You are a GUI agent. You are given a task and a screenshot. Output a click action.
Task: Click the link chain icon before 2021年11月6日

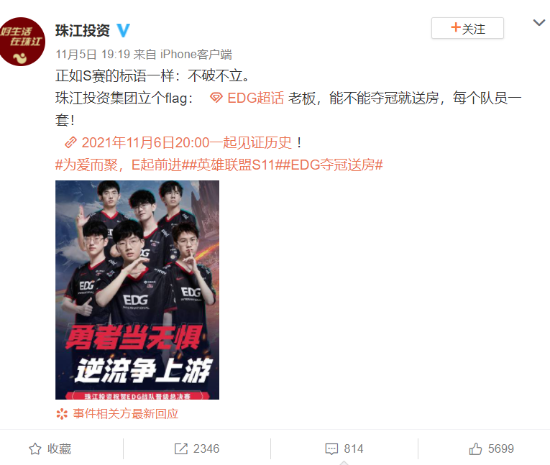click(71, 143)
